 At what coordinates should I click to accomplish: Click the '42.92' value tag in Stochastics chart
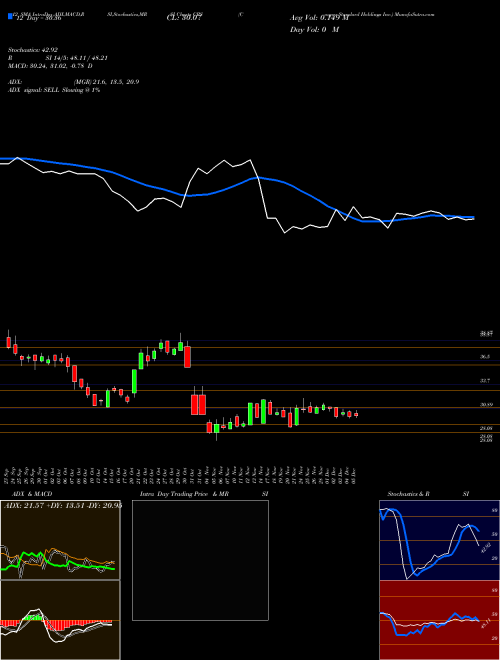[486, 548]
